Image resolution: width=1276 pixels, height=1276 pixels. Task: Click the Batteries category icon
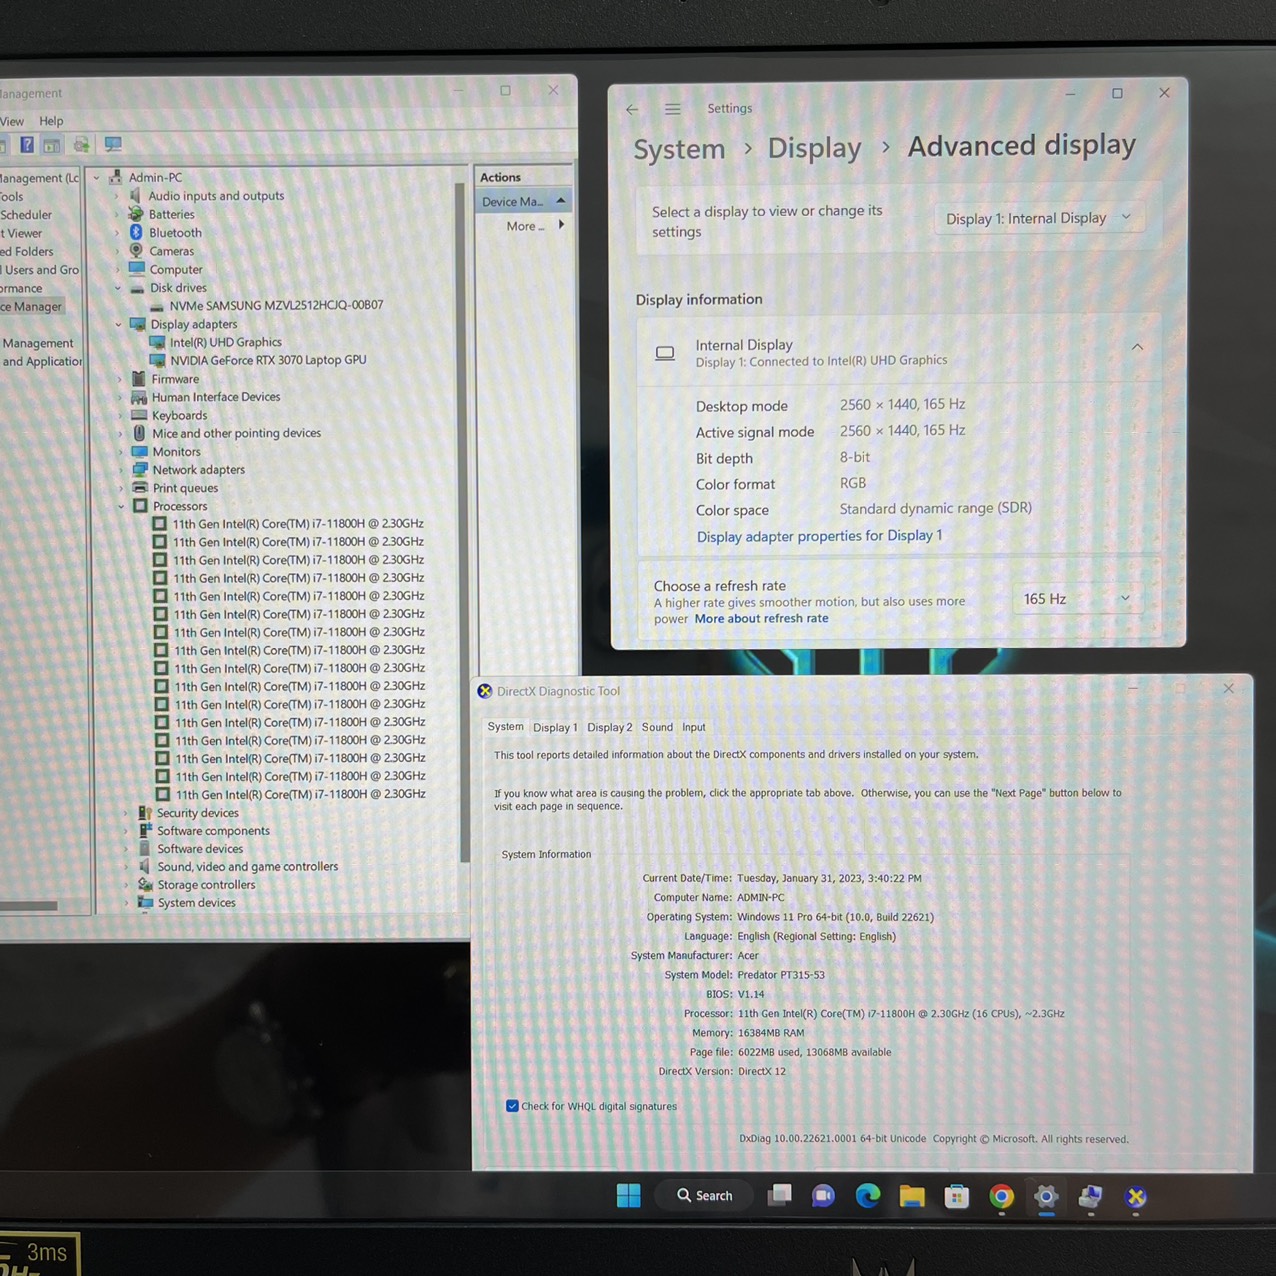coord(136,214)
